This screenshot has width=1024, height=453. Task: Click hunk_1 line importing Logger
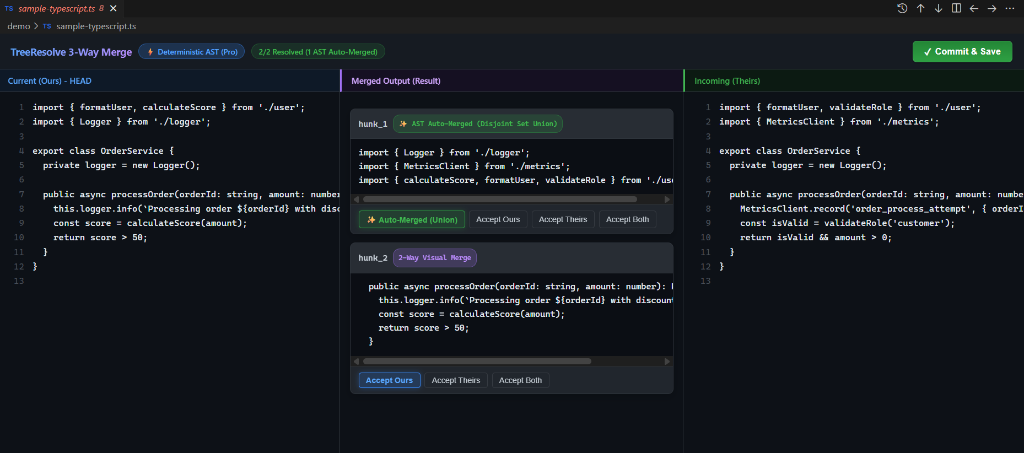click(444, 152)
